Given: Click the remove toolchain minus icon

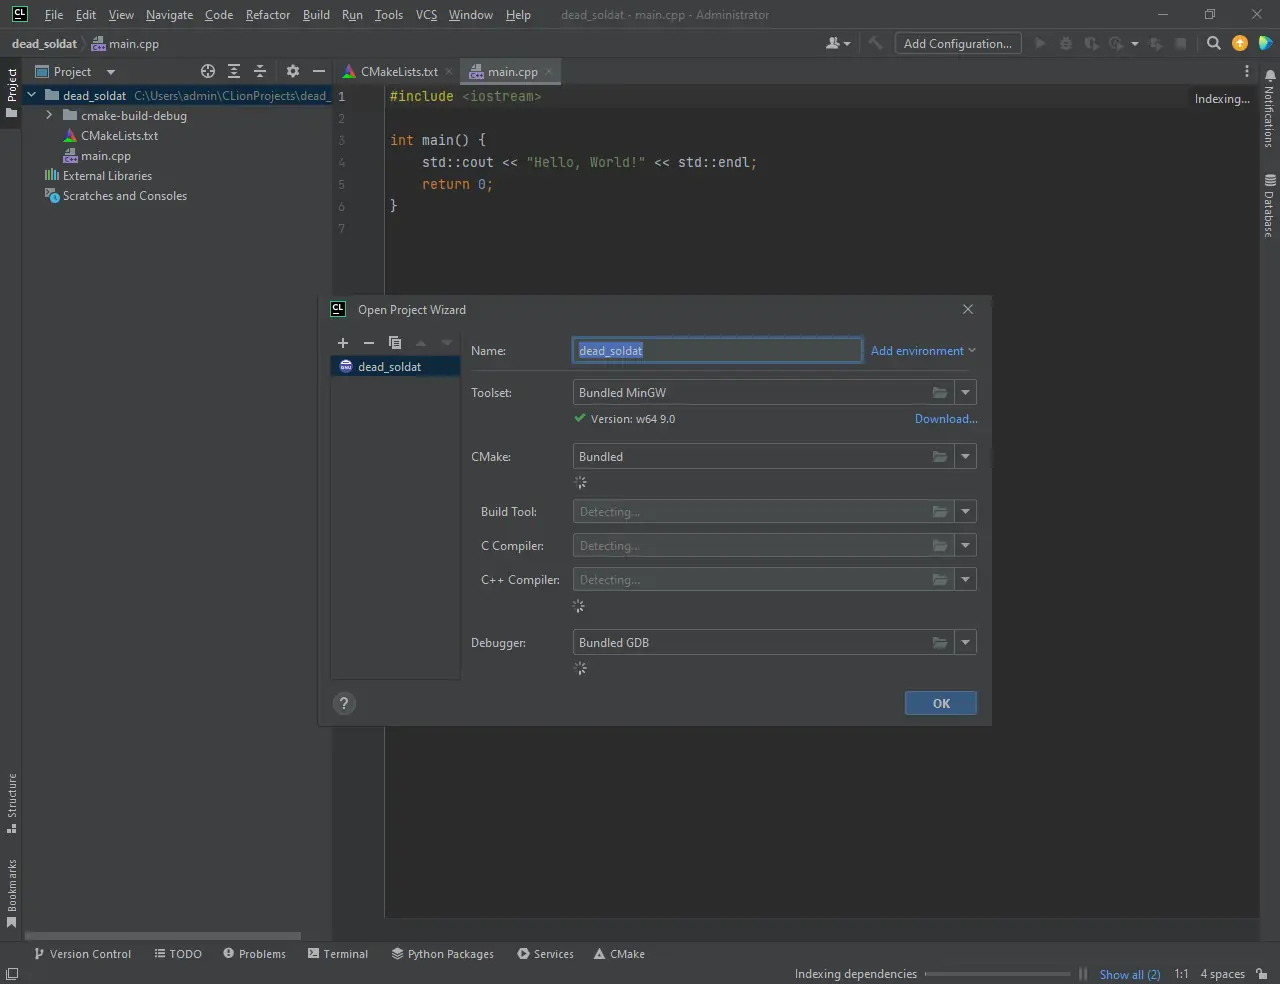Looking at the screenshot, I should (x=368, y=343).
